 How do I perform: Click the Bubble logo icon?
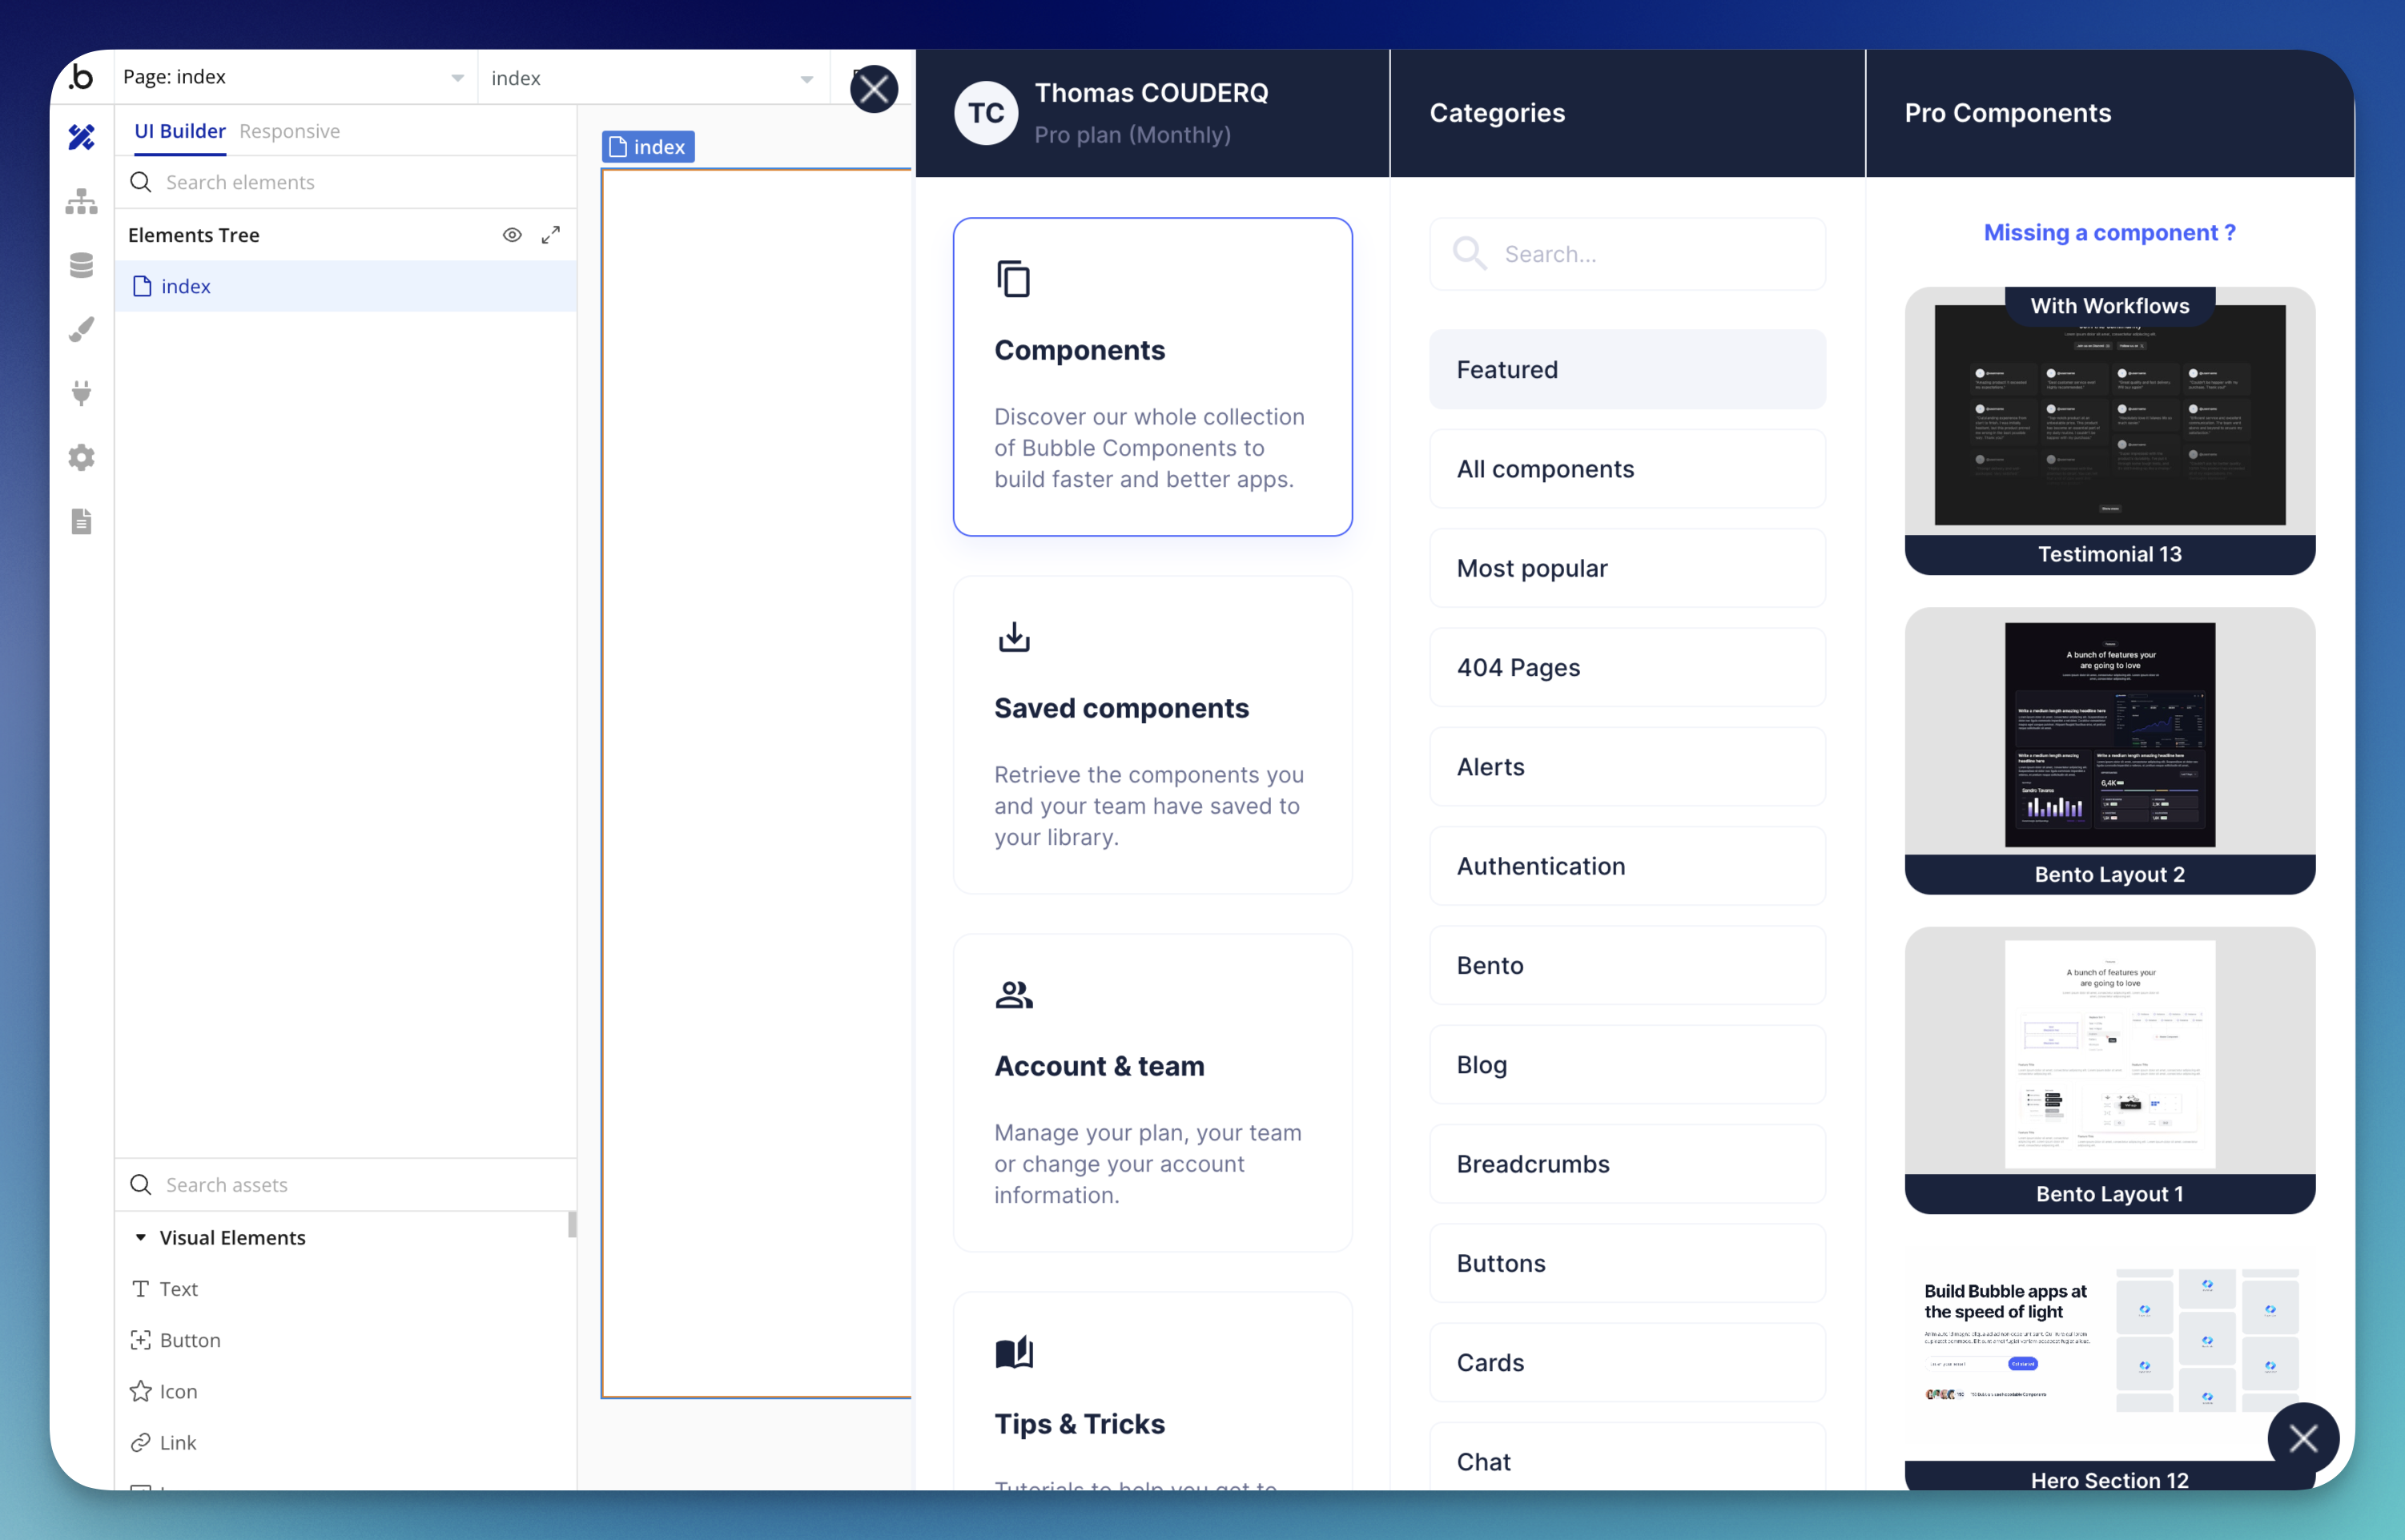82,77
